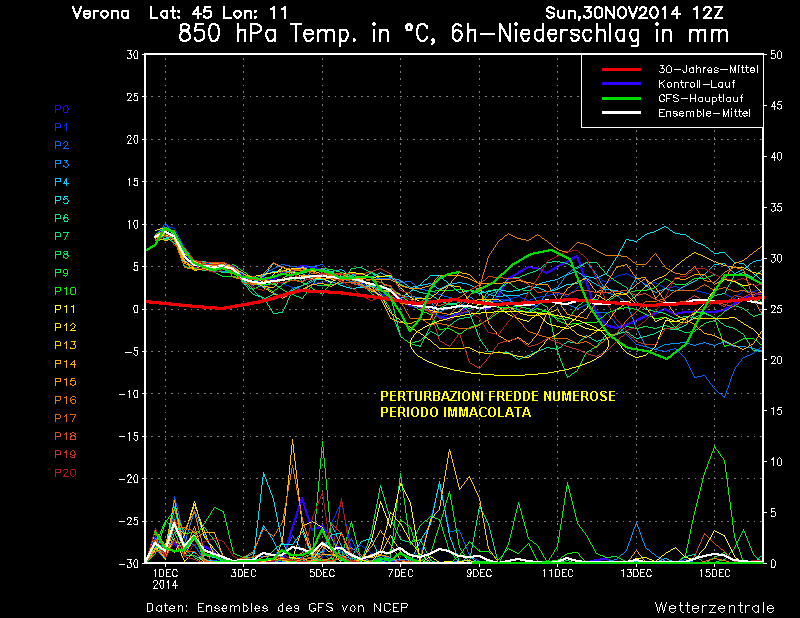Viewport: 800px width, 618px height.
Task: Select the P2 ensemble member label
Action: pyautogui.click(x=62, y=145)
